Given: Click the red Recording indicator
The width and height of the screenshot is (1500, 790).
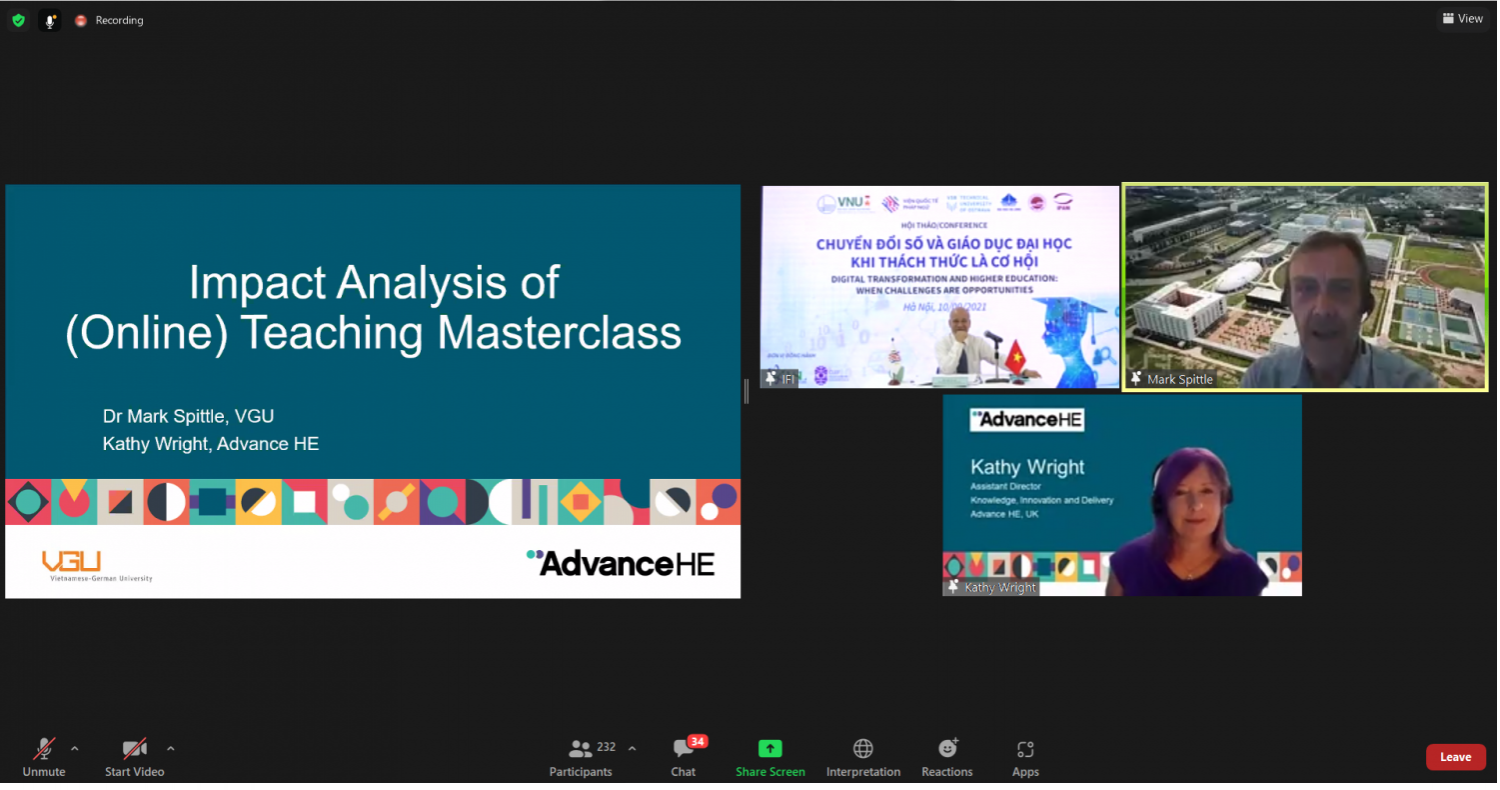Looking at the screenshot, I should [x=81, y=20].
